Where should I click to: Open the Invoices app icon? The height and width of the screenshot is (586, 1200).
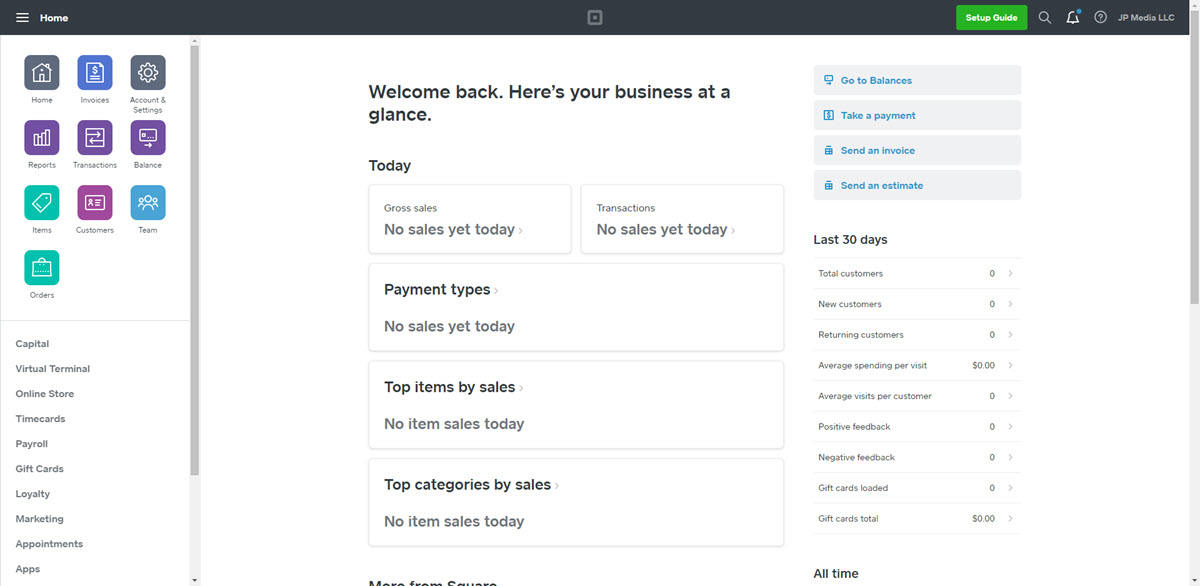tap(95, 73)
